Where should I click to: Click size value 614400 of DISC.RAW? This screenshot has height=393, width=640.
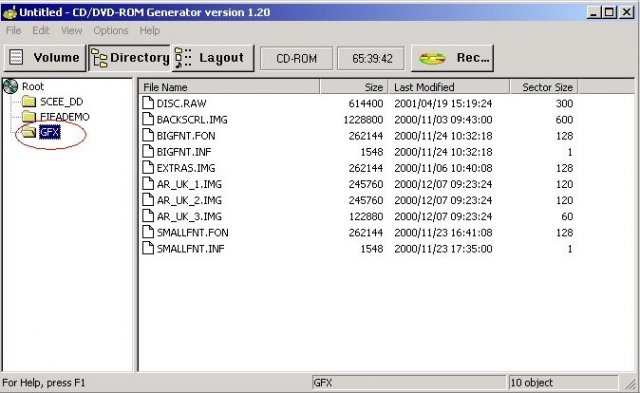(x=366, y=104)
